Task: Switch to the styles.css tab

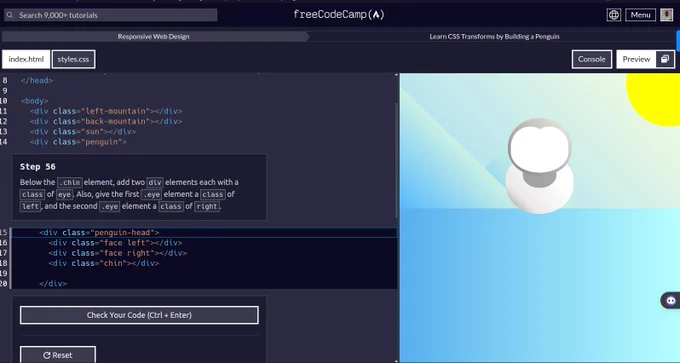Action: tap(73, 59)
